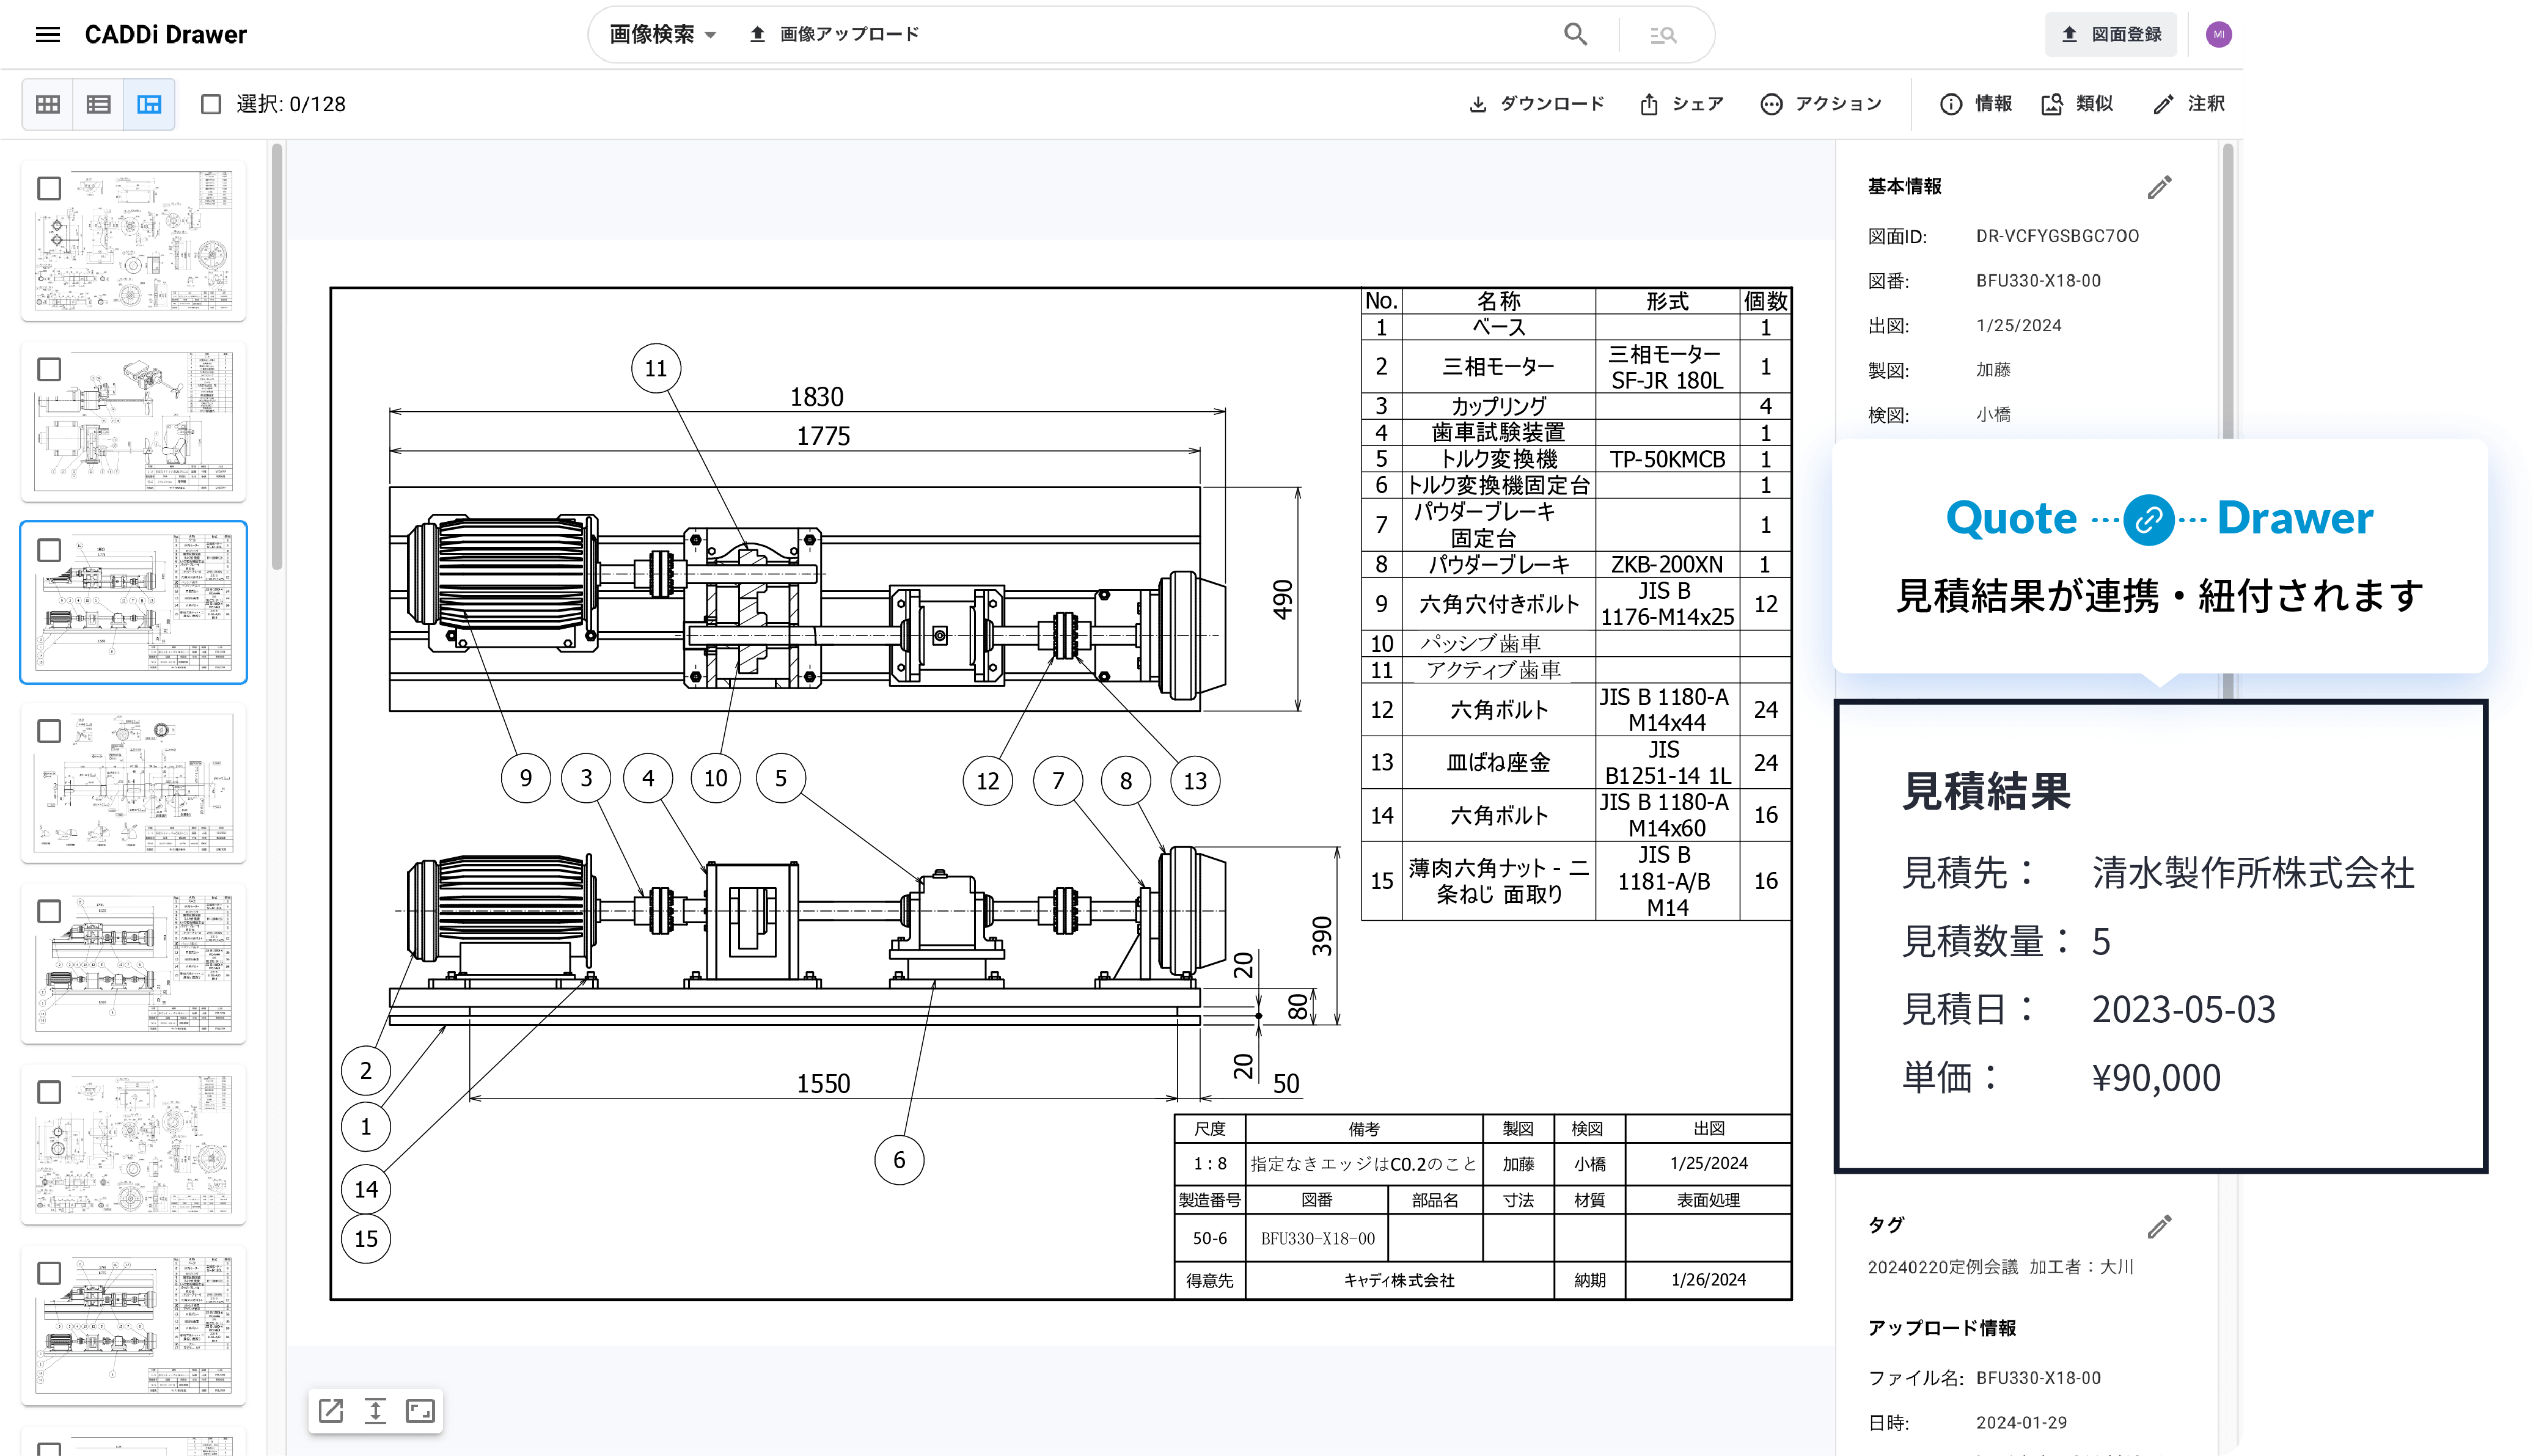Open the fourth drawing thumbnail
This screenshot has width=2536, height=1456.
134,784
